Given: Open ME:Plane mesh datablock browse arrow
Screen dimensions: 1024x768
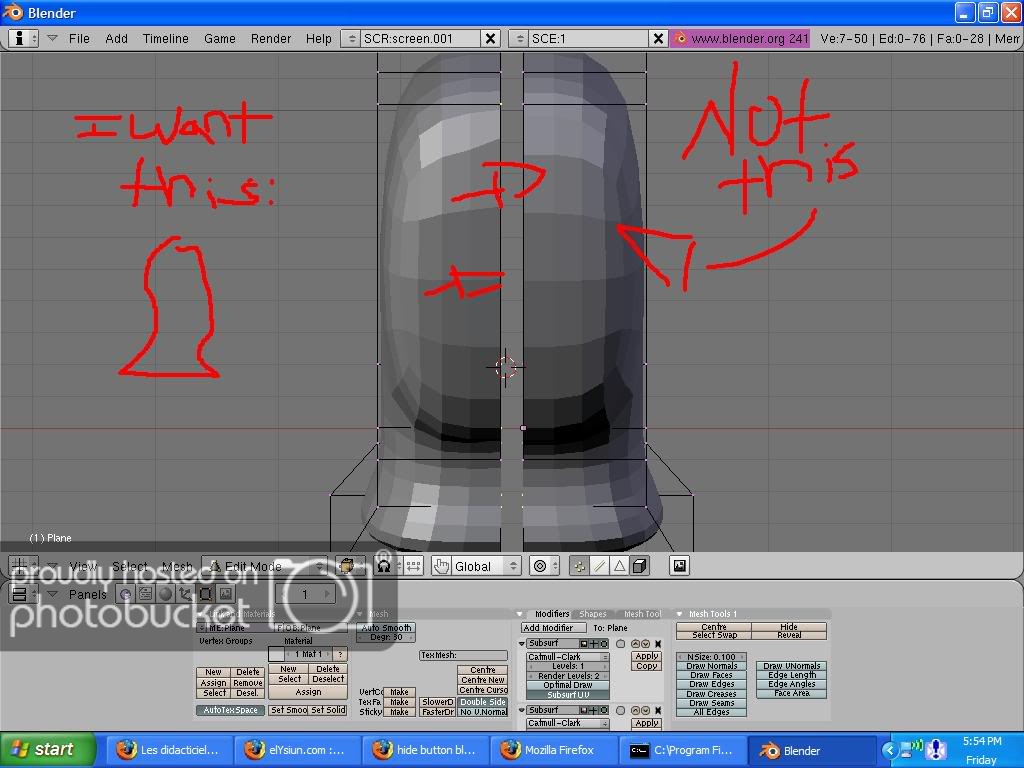Looking at the screenshot, I should [202, 628].
